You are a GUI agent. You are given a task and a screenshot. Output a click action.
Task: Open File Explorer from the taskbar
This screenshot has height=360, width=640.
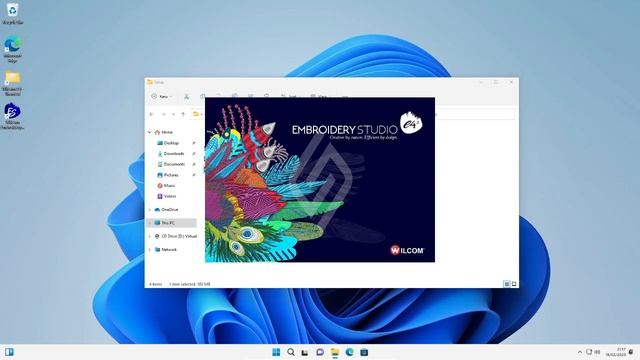click(x=335, y=352)
